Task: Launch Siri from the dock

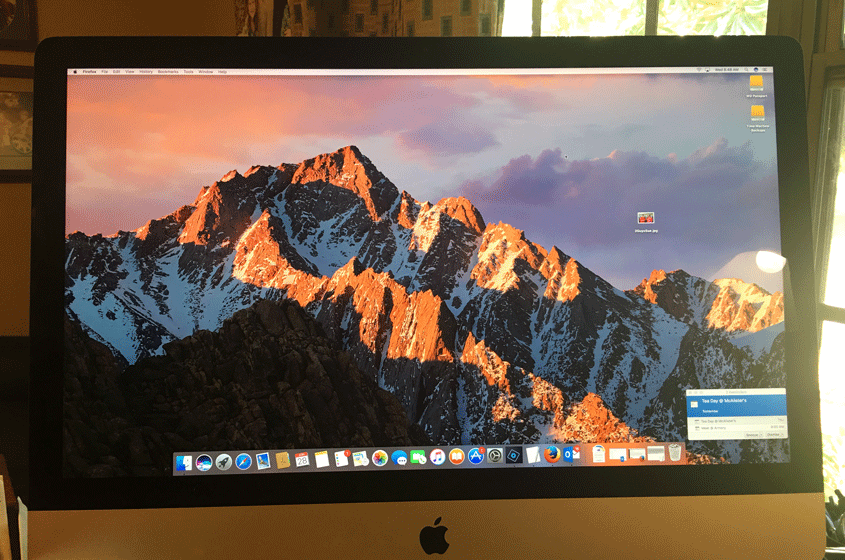Action: (204, 462)
